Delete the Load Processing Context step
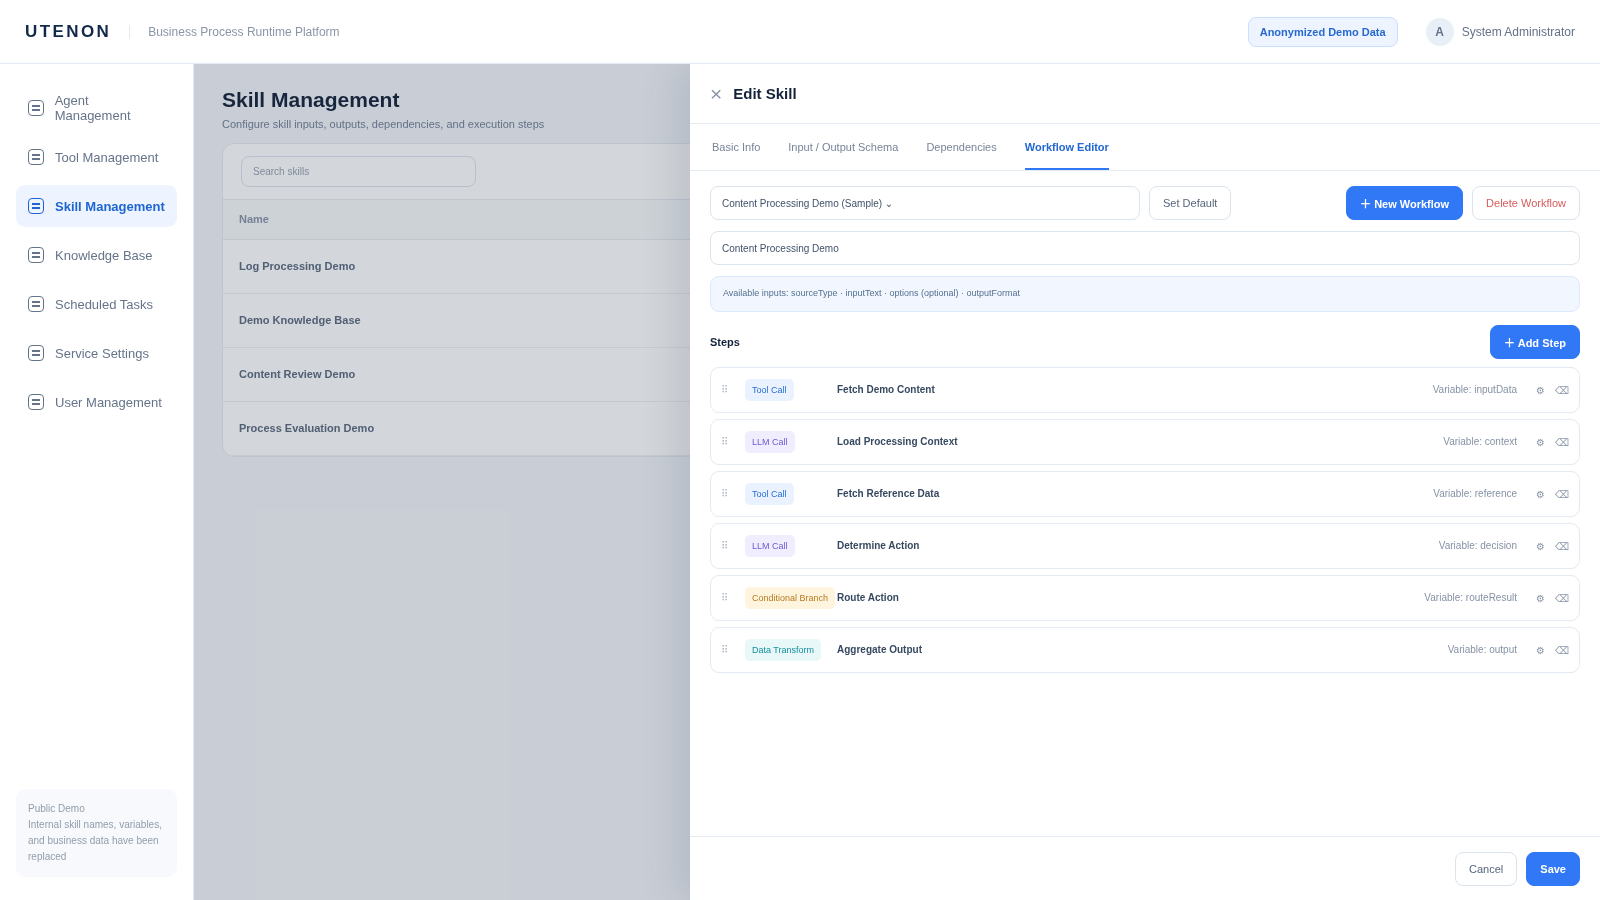The image size is (1600, 900). [1562, 443]
